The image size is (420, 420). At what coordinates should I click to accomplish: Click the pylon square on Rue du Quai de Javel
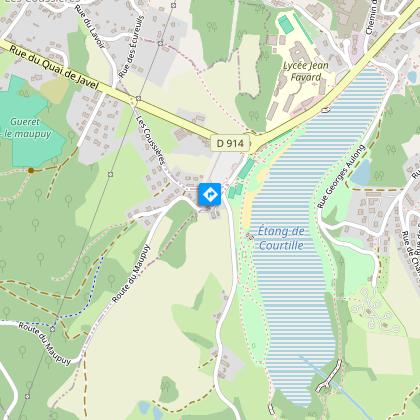tap(139, 98)
